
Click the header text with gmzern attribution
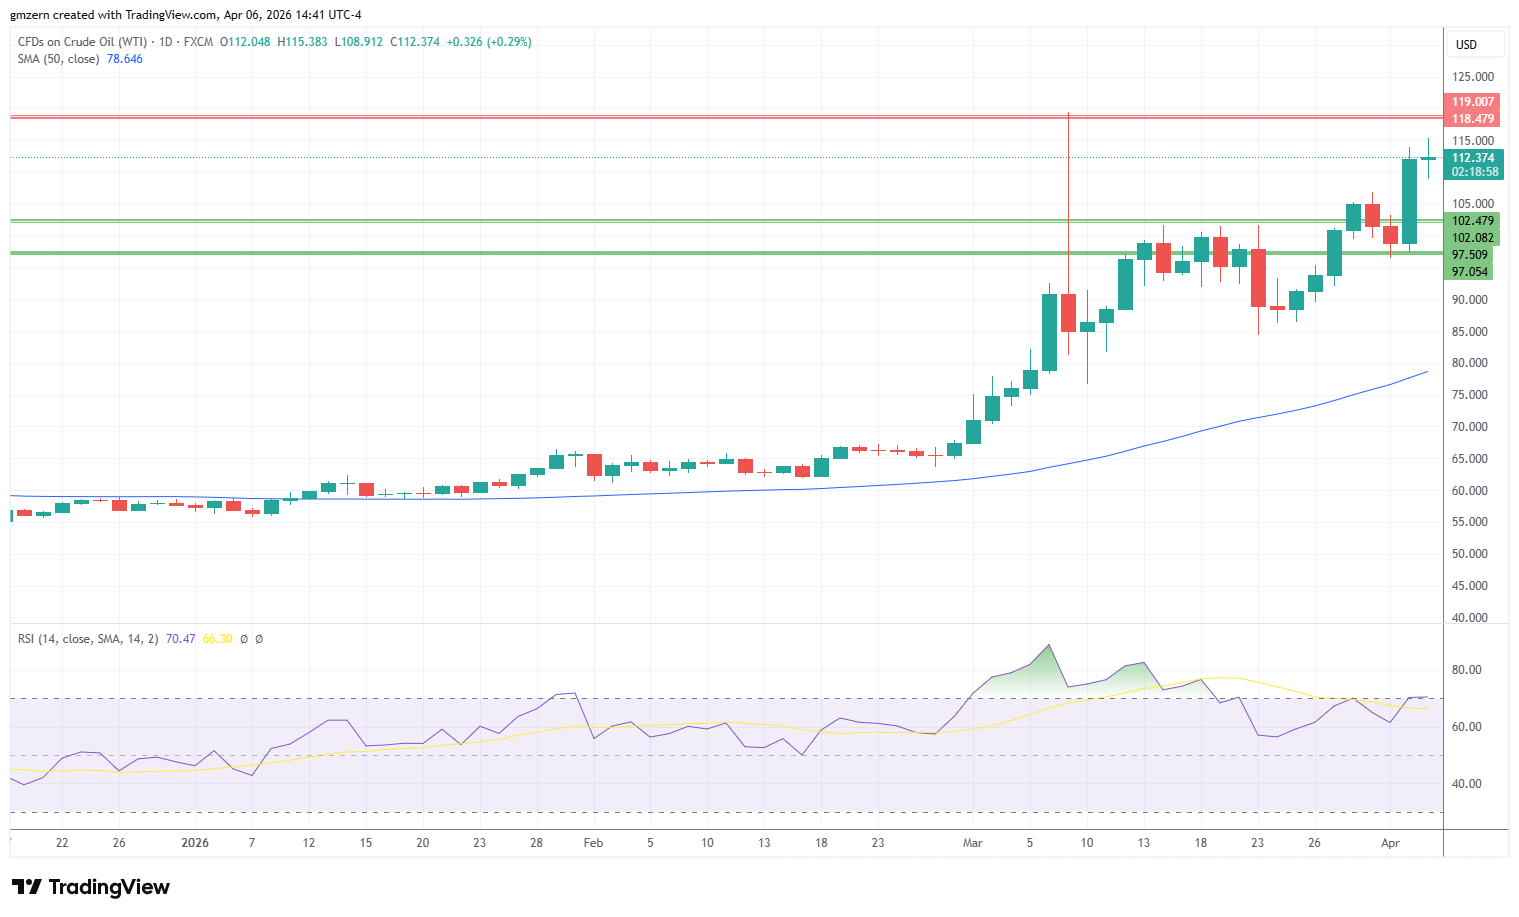pos(186,15)
